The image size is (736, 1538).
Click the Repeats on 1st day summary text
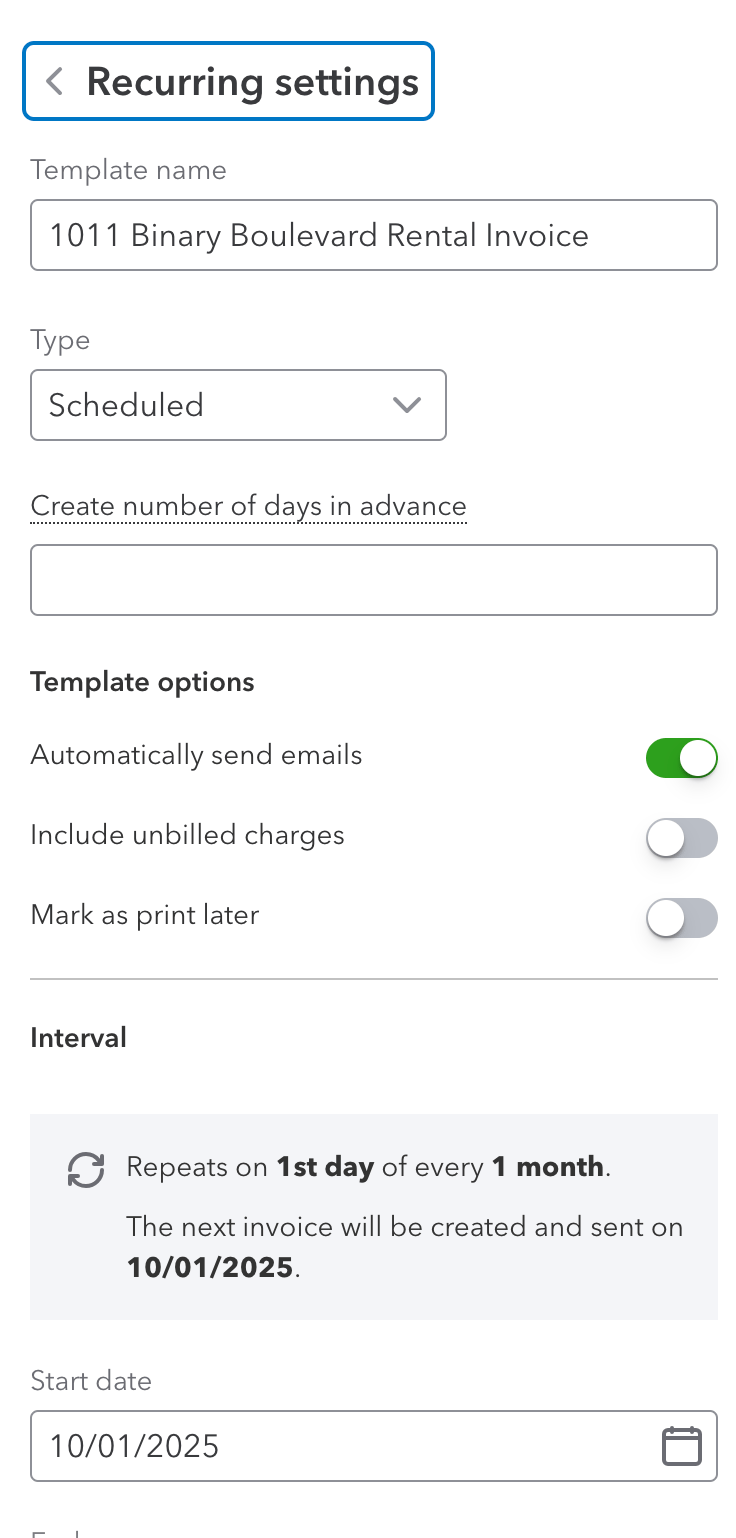(368, 1167)
